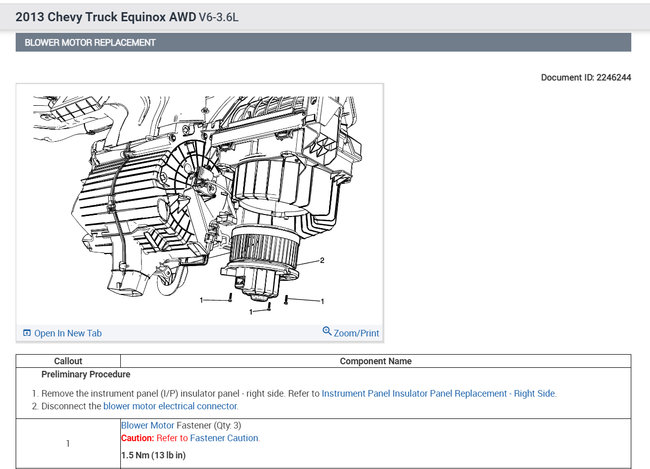The width and height of the screenshot is (650, 469).
Task: Select the Document ID 2246244 text
Action: click(x=585, y=77)
